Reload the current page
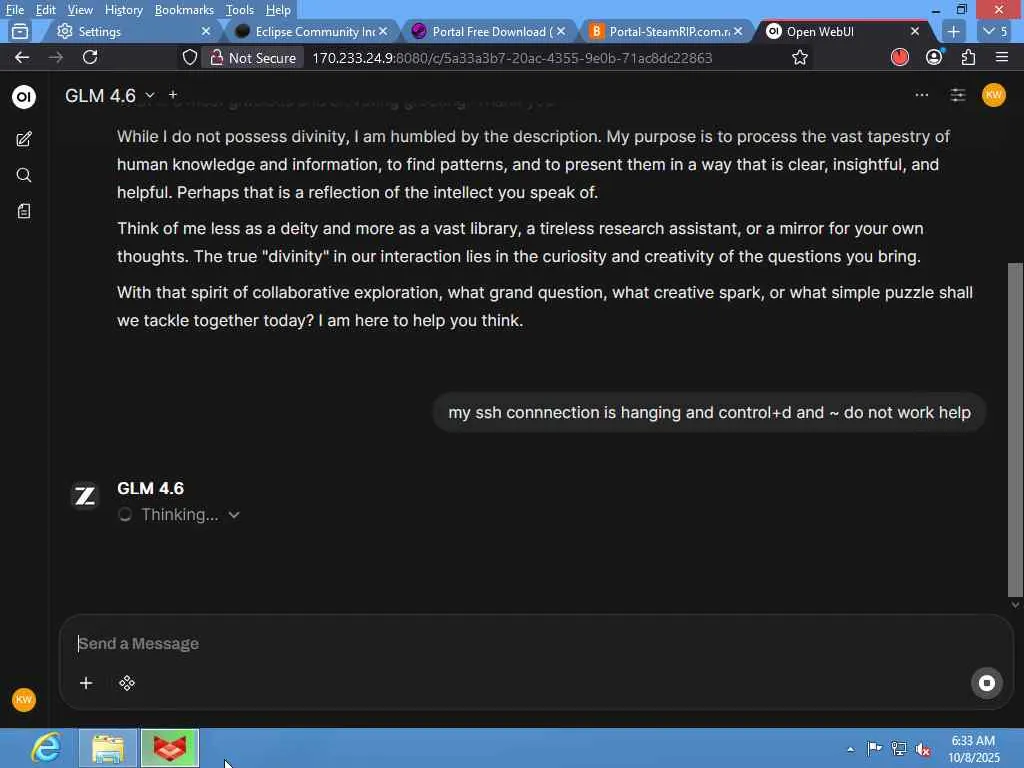Screen dimensions: 1024x768 point(90,57)
